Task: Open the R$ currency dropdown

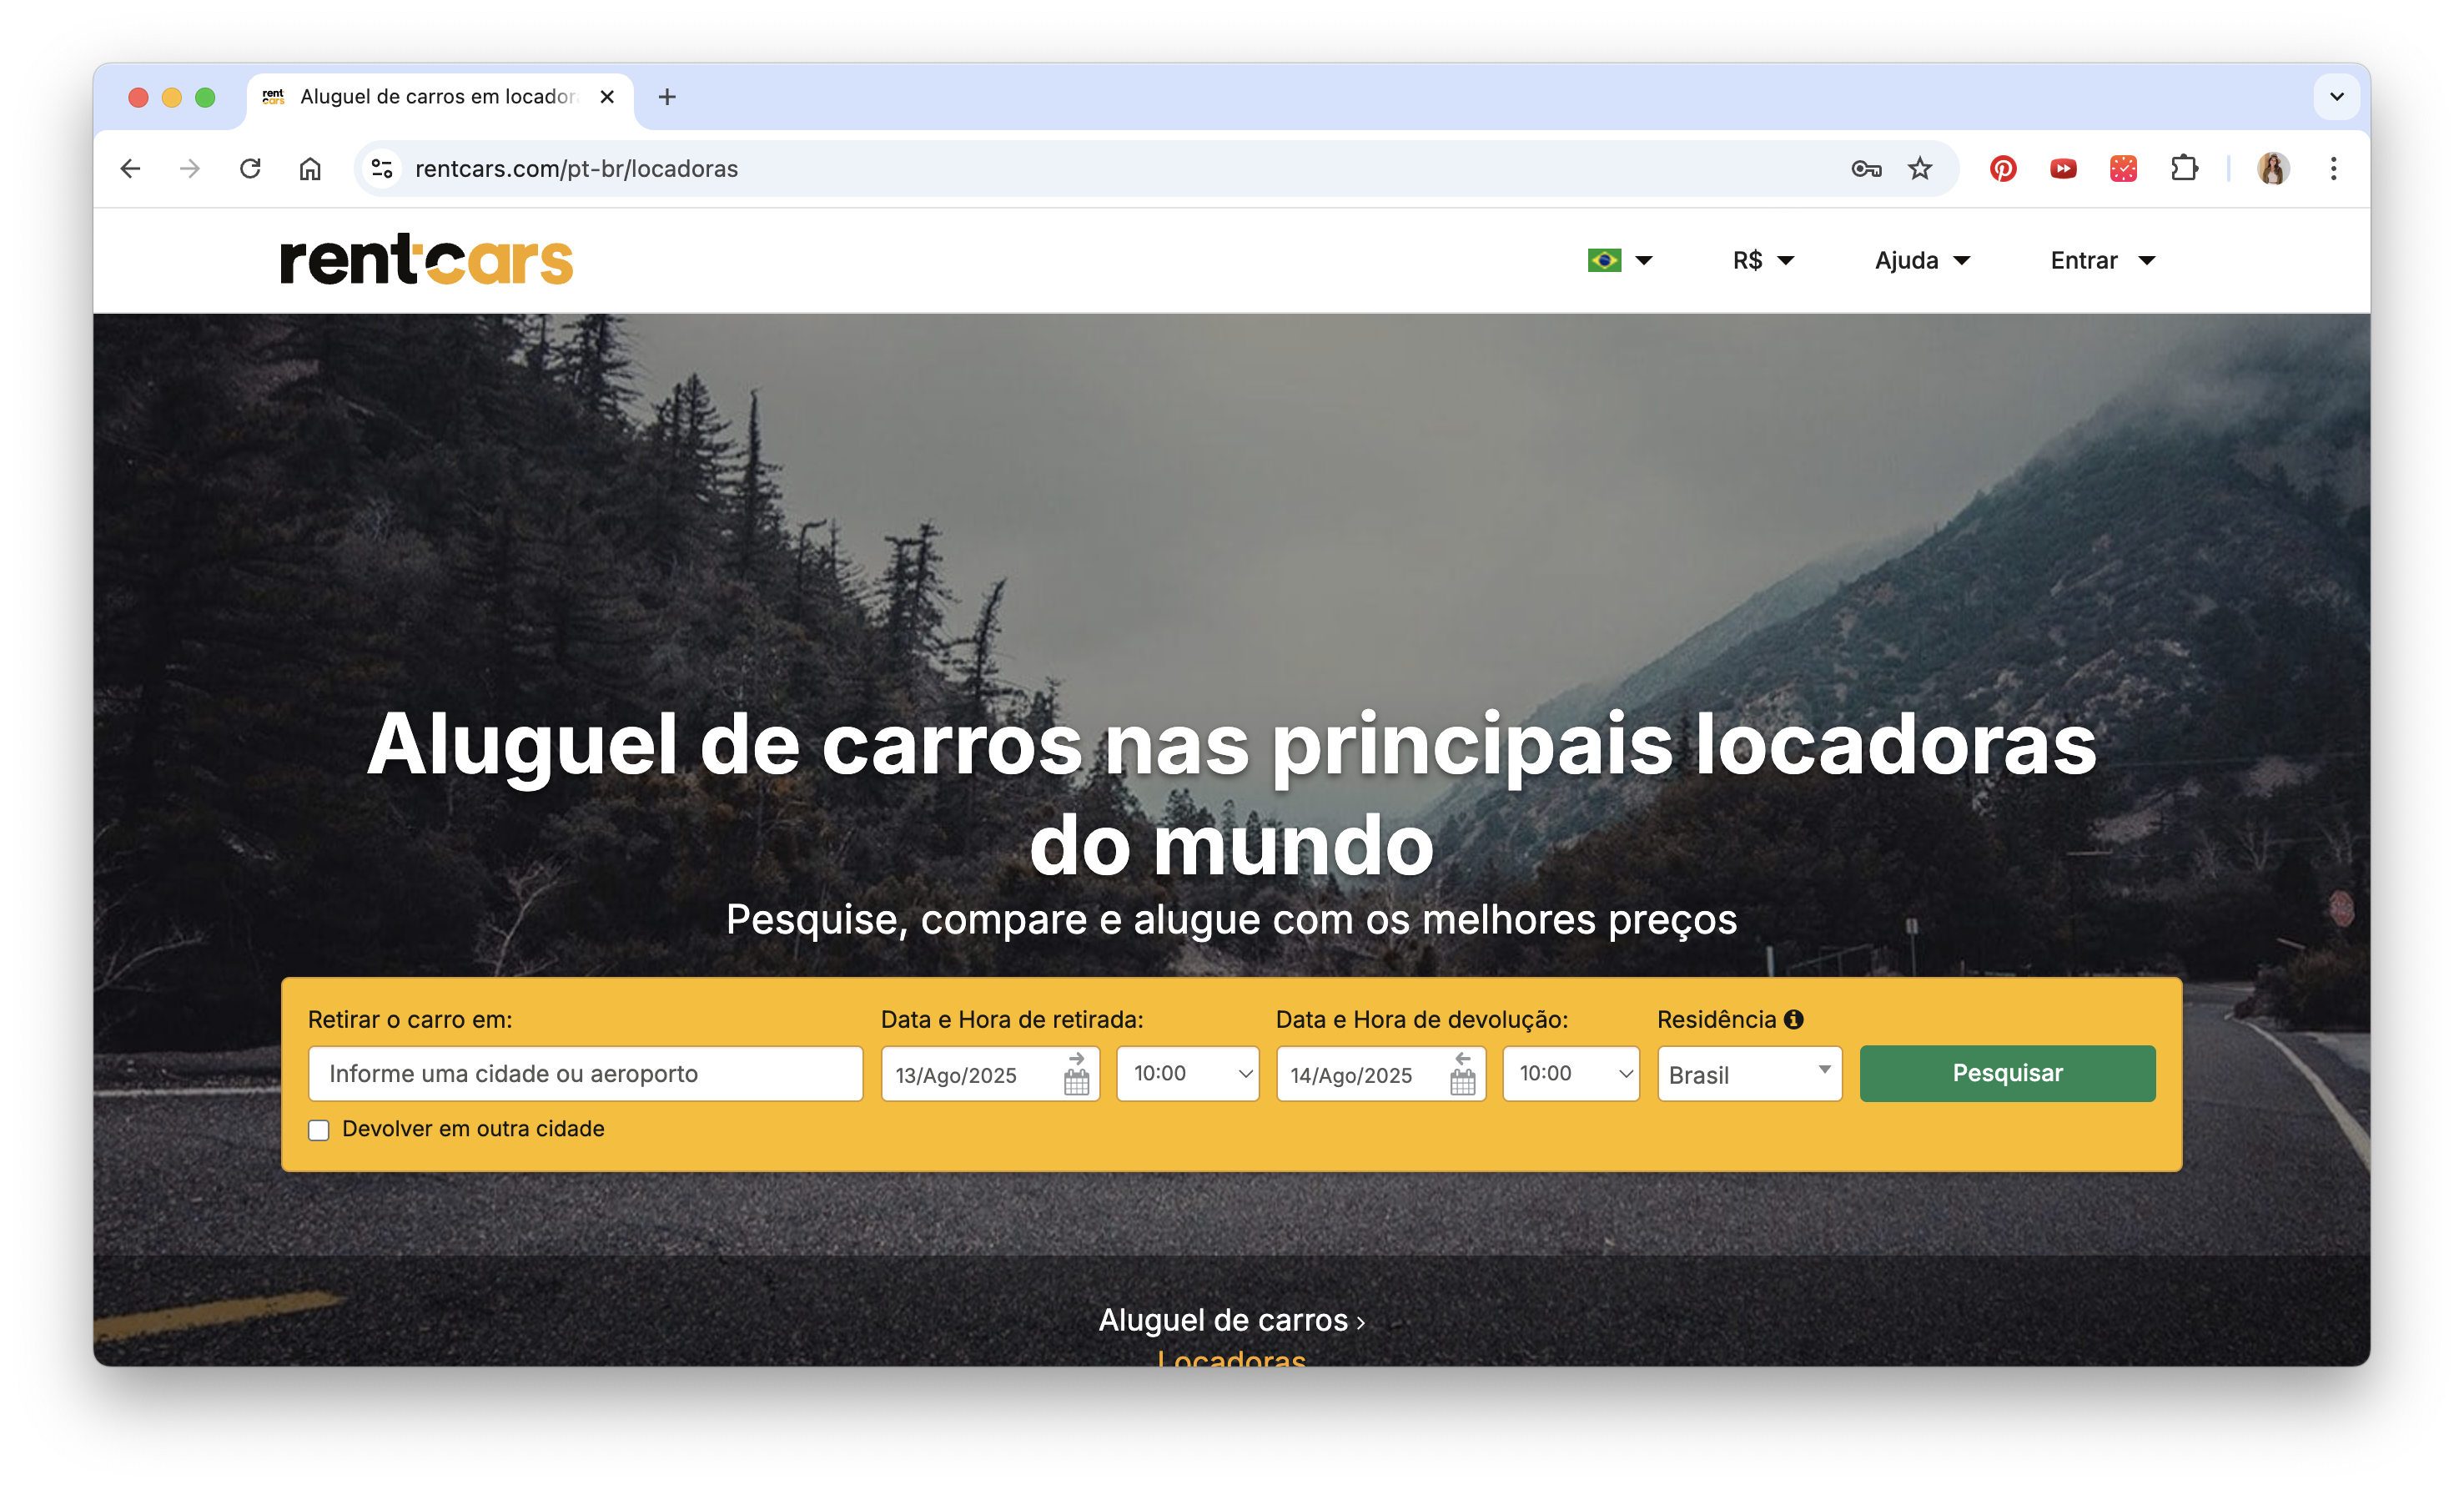Action: pos(1764,261)
